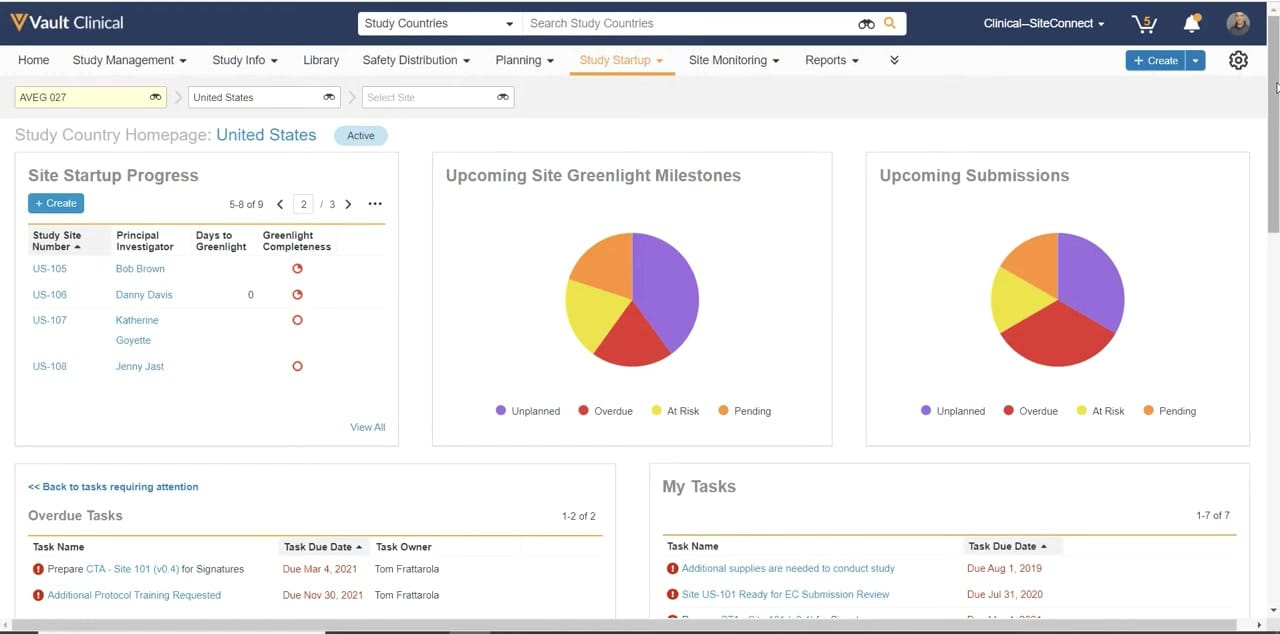Viewport: 1280px width, 634px height.
Task: Click the Vault Clinical logo
Action: point(67,22)
